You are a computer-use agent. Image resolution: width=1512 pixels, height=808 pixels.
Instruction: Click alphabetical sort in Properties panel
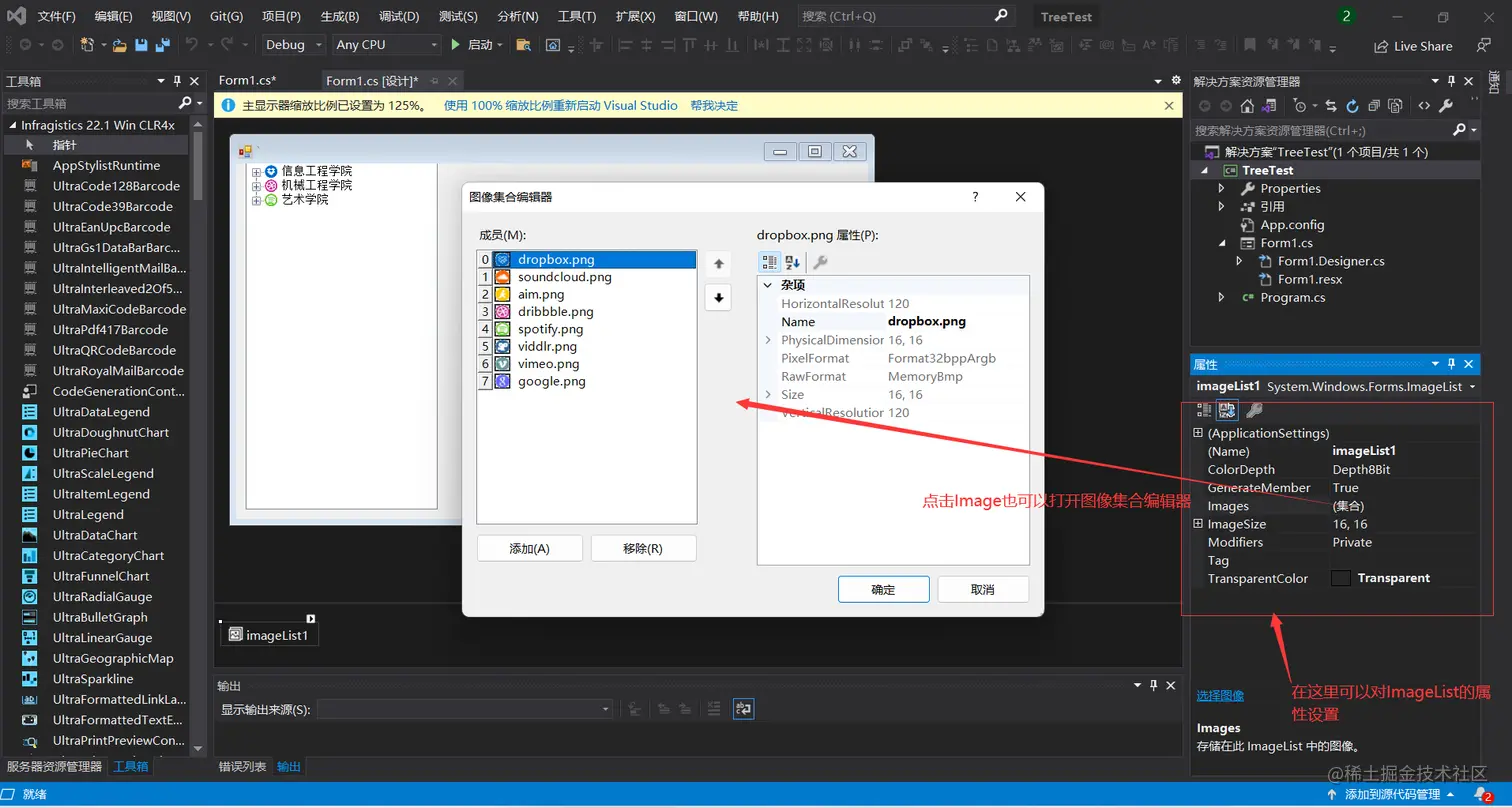(1228, 410)
